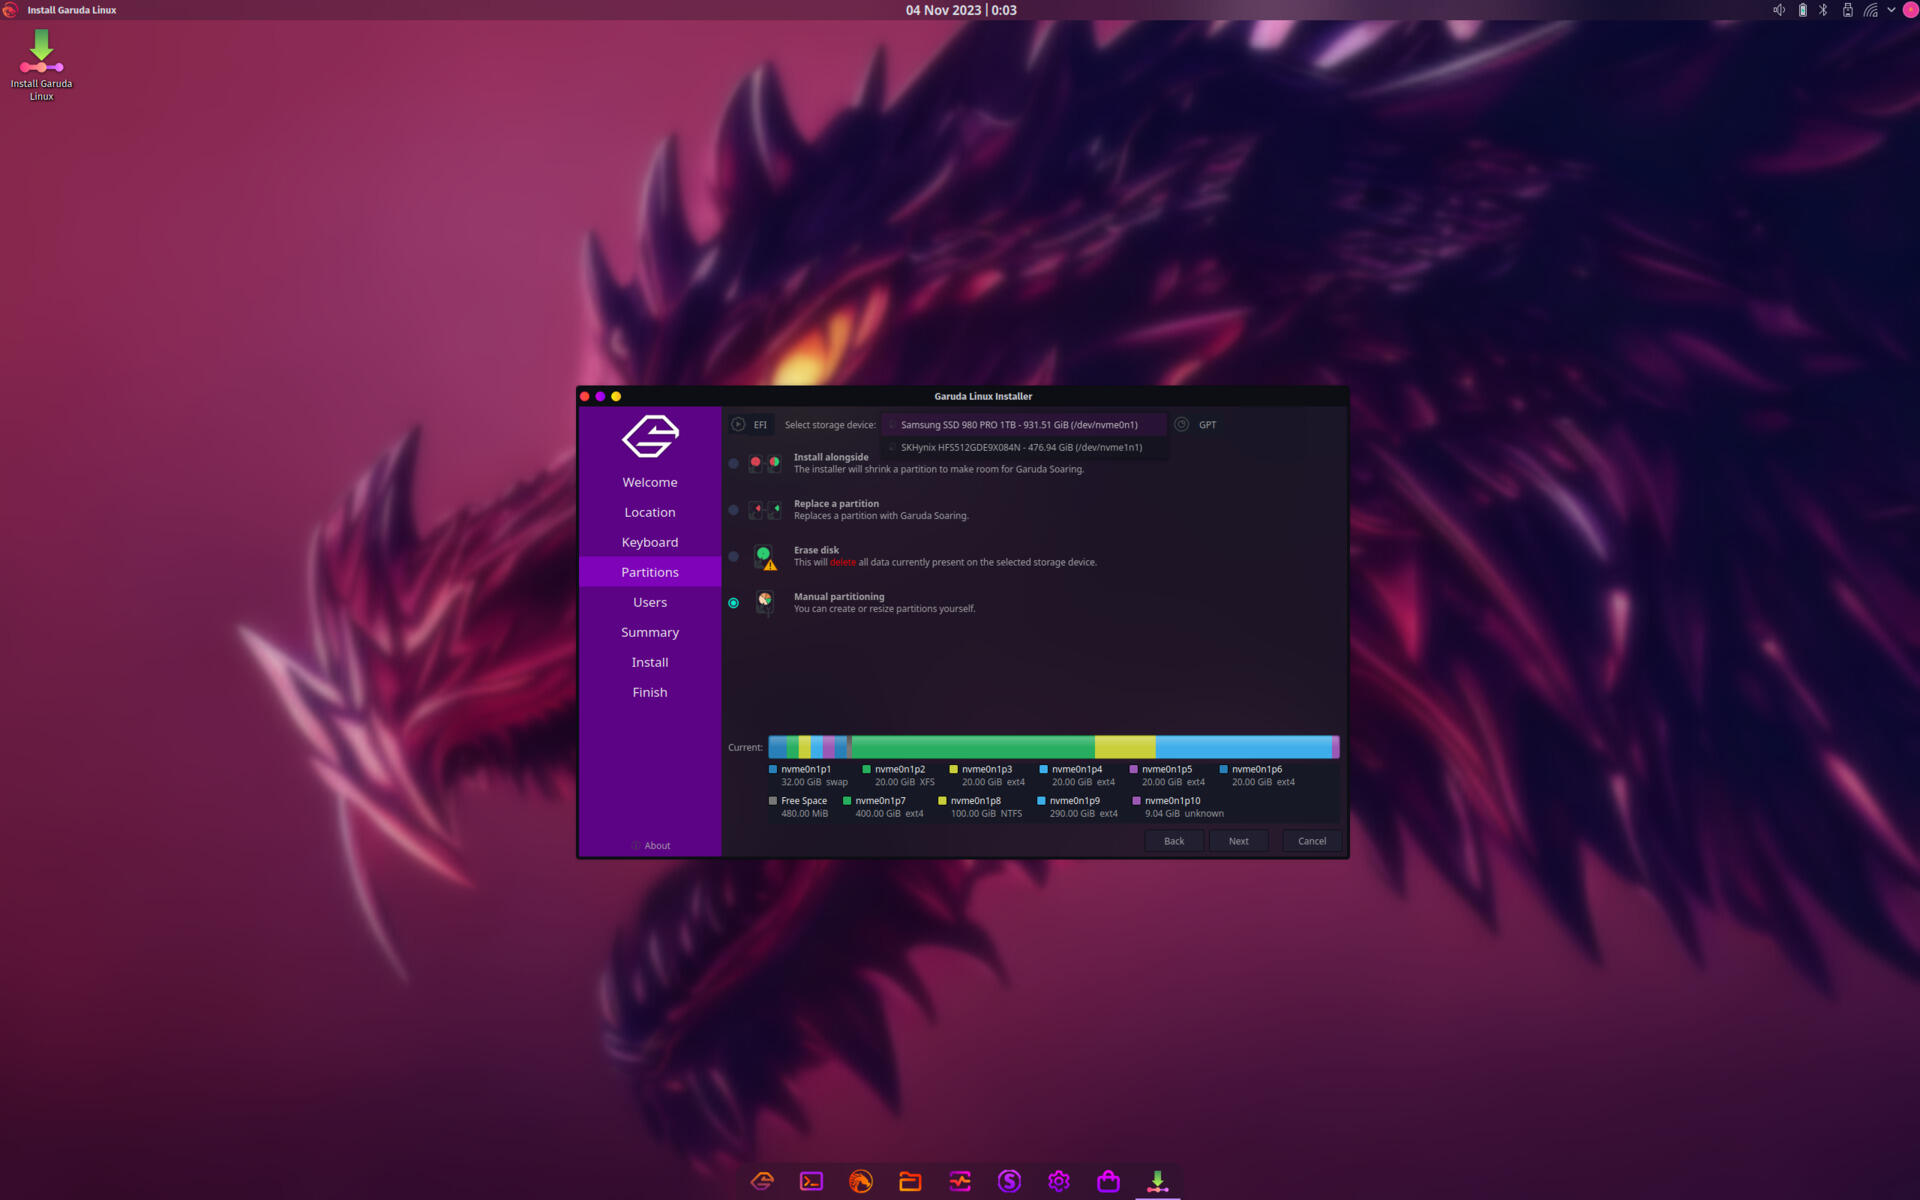Open the web browser dock icon
This screenshot has height=1200, width=1920.
(x=861, y=1181)
